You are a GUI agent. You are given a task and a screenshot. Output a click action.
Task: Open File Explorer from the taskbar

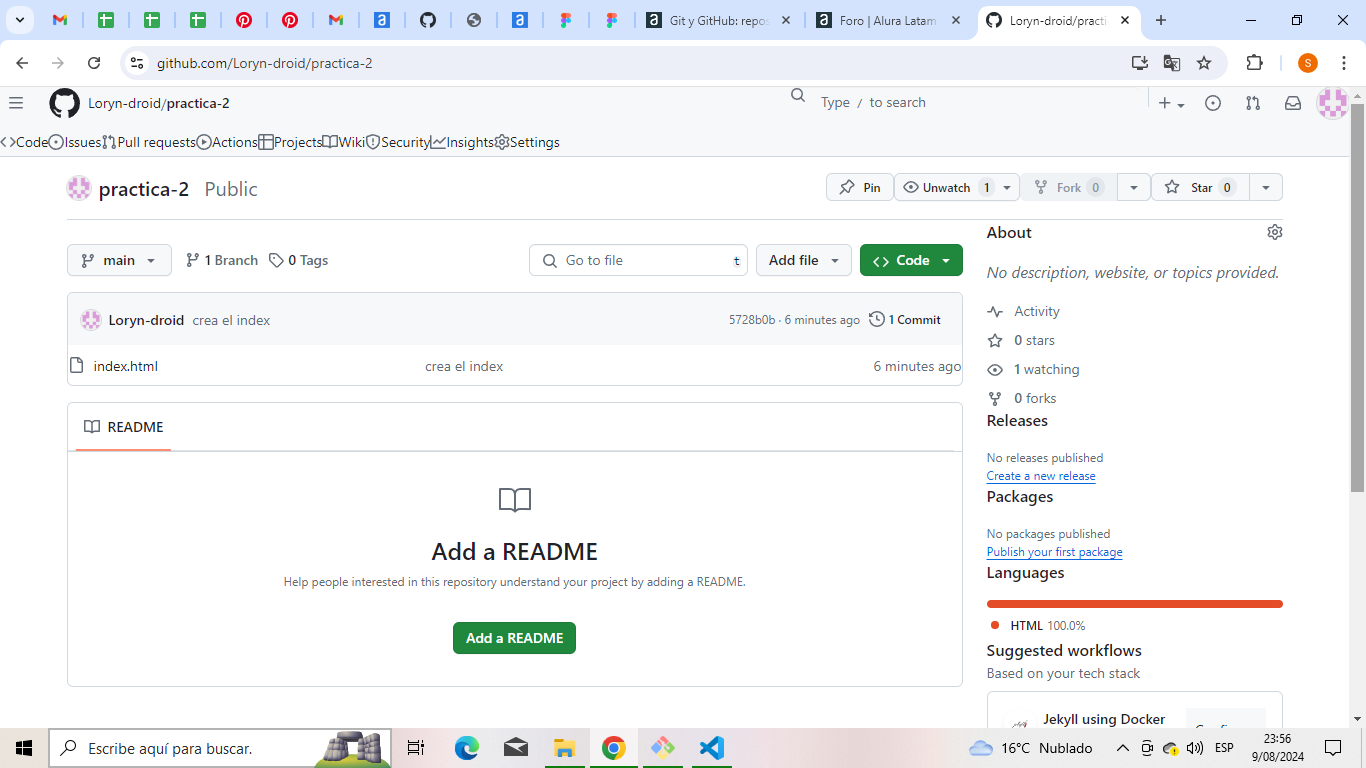click(x=565, y=748)
